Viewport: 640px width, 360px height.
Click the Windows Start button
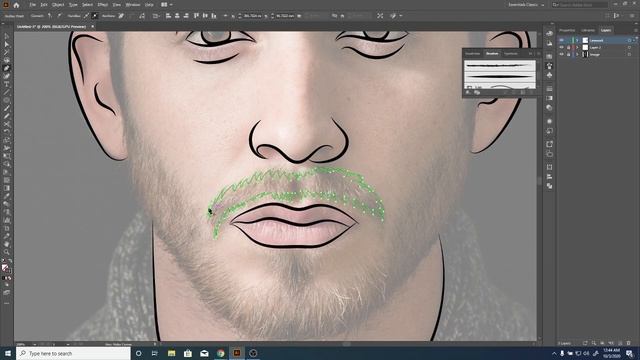7,353
